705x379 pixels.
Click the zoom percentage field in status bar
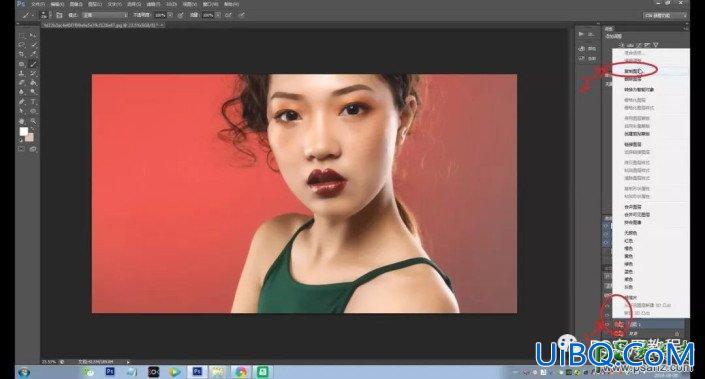pos(49,361)
